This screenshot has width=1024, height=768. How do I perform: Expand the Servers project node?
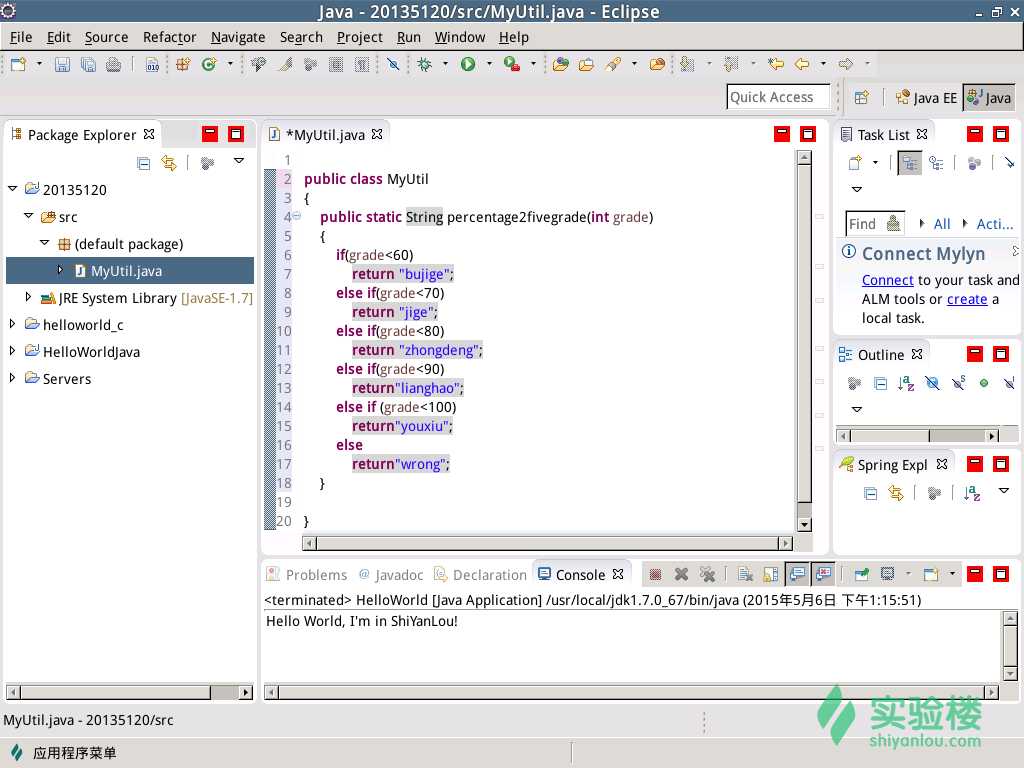pyautogui.click(x=12, y=378)
